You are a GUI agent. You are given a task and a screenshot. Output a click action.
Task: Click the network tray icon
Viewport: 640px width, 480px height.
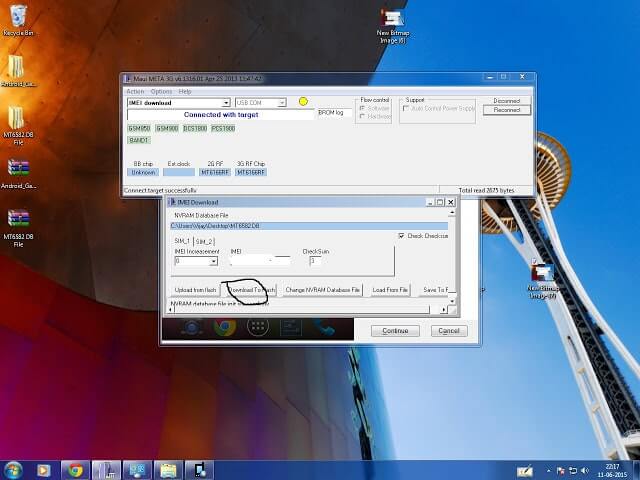[573, 471]
